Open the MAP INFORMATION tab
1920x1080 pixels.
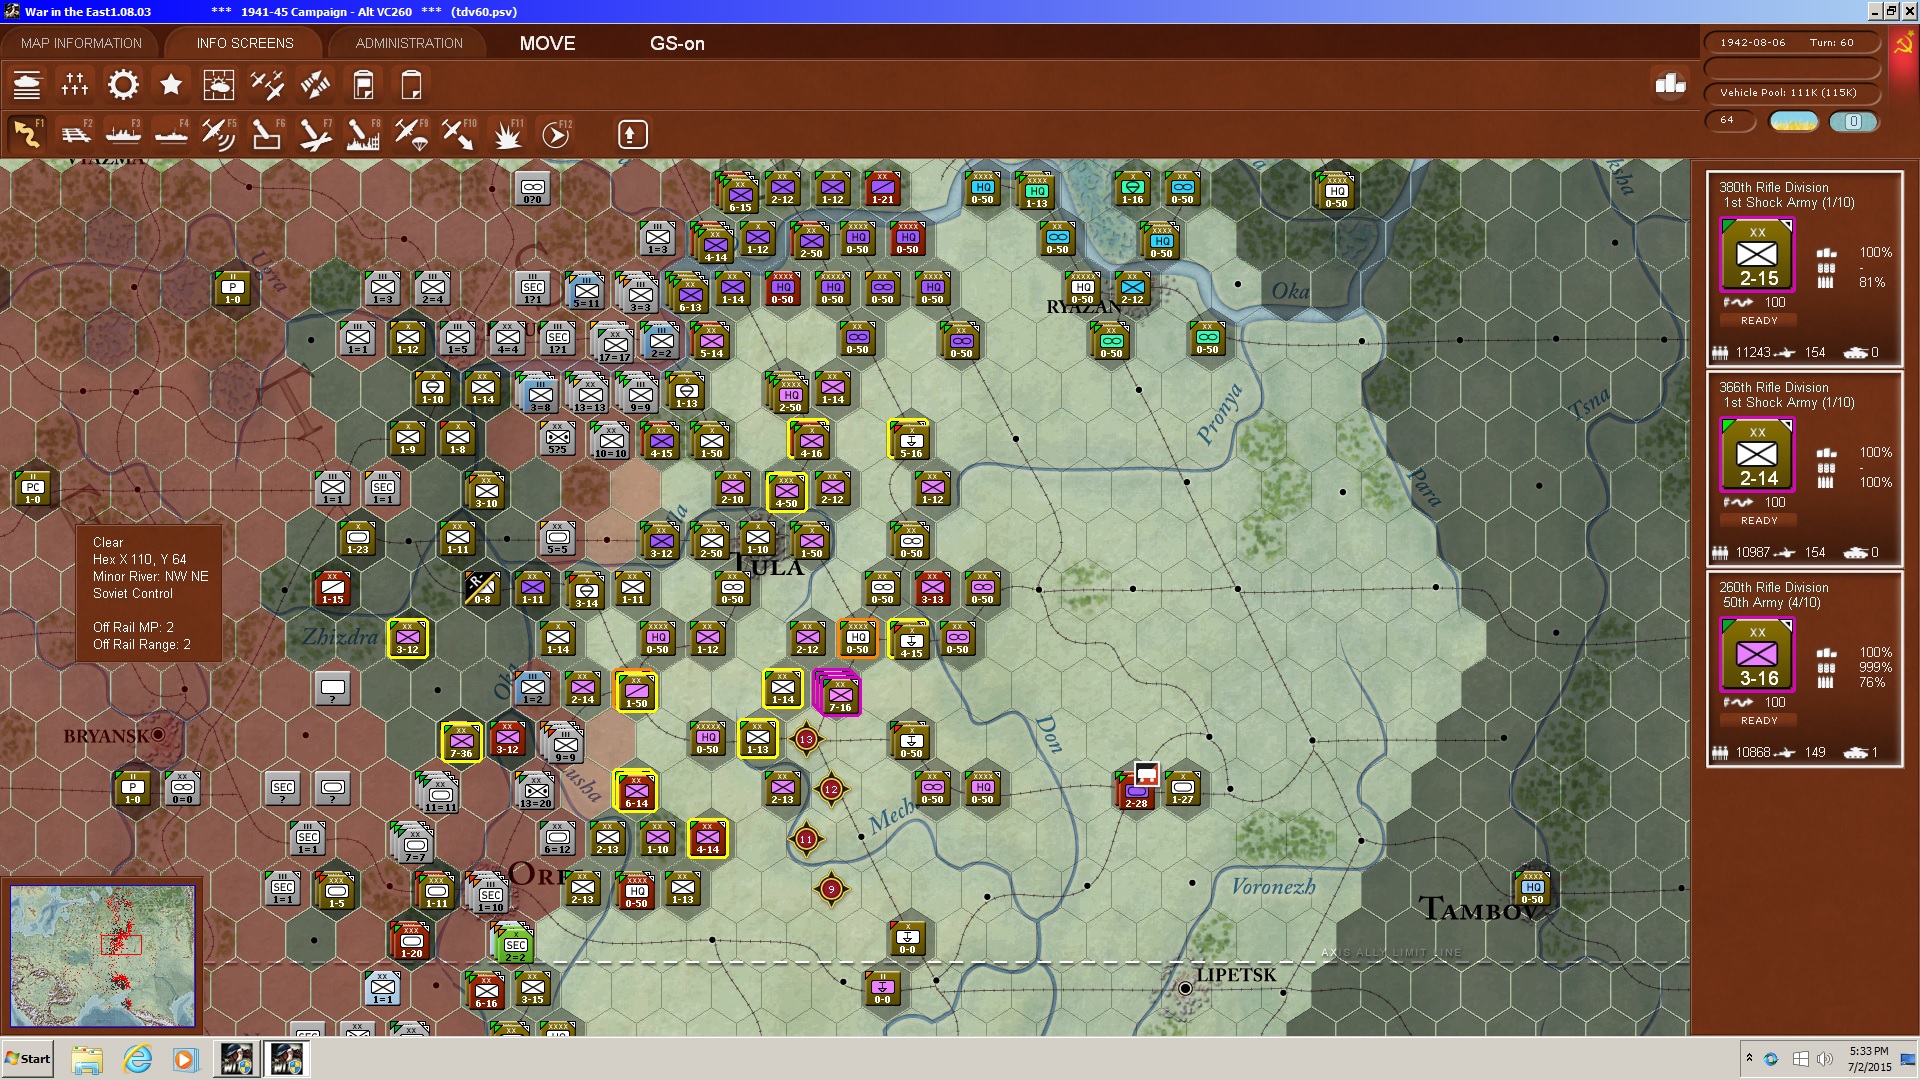(81, 43)
